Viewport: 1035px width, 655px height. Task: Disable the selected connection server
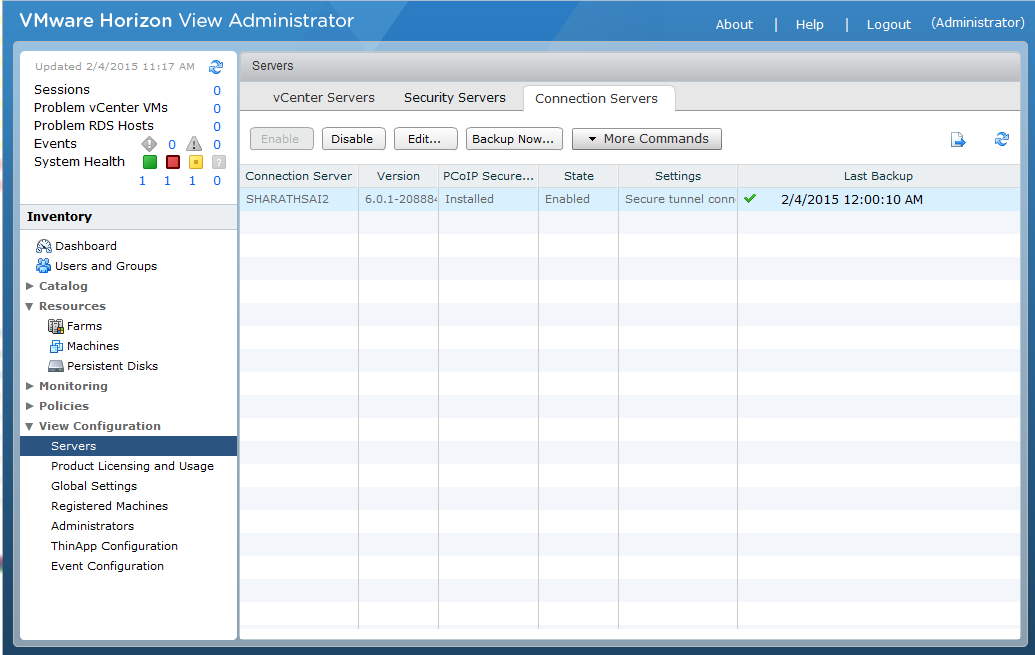353,138
